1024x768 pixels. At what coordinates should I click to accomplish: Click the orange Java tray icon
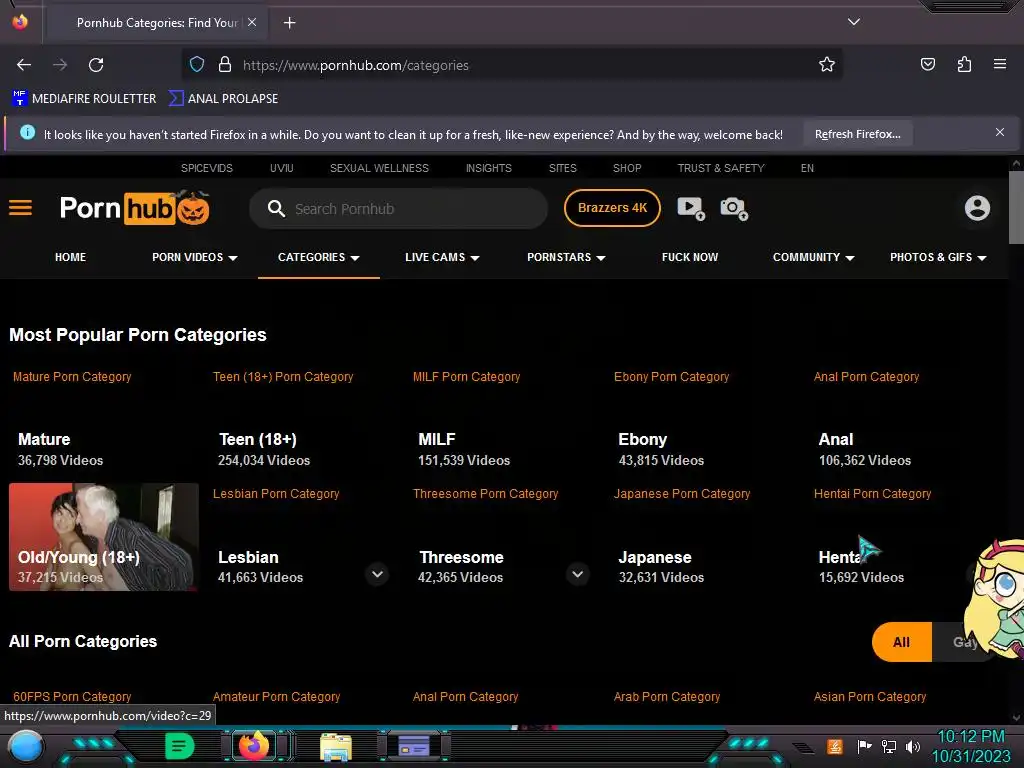point(835,746)
